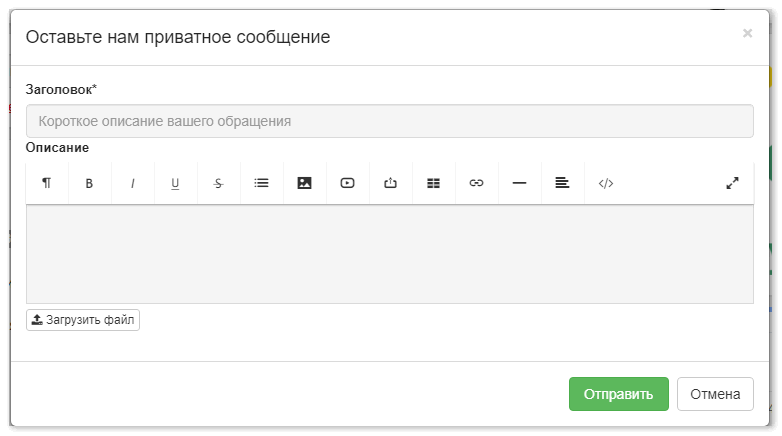Open the text alignment options
Viewport: 782px width, 436px height.
coord(562,183)
